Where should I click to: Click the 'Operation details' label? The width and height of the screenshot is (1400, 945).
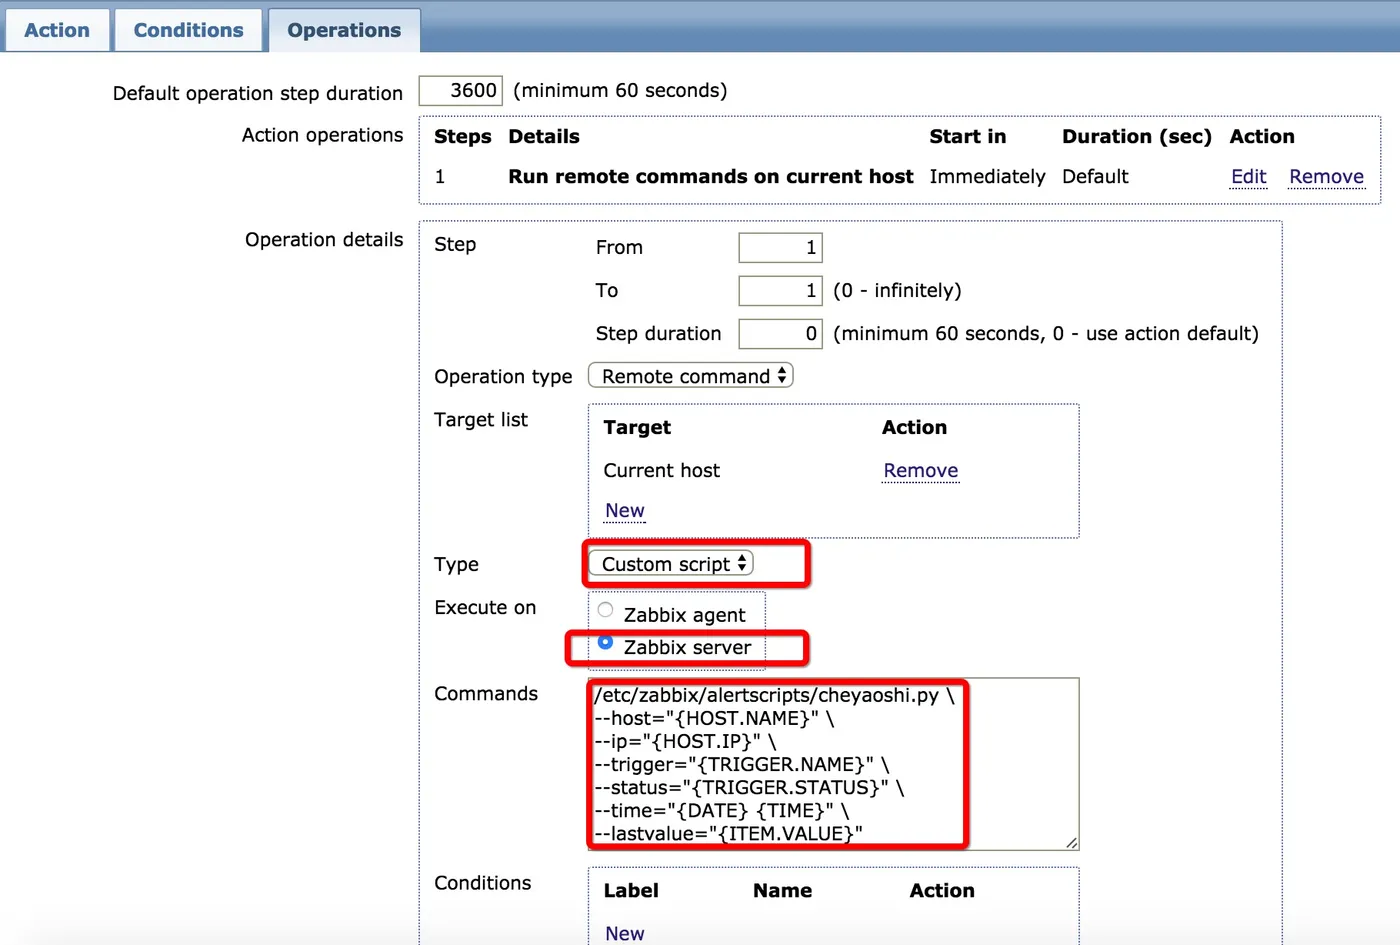tap(324, 240)
